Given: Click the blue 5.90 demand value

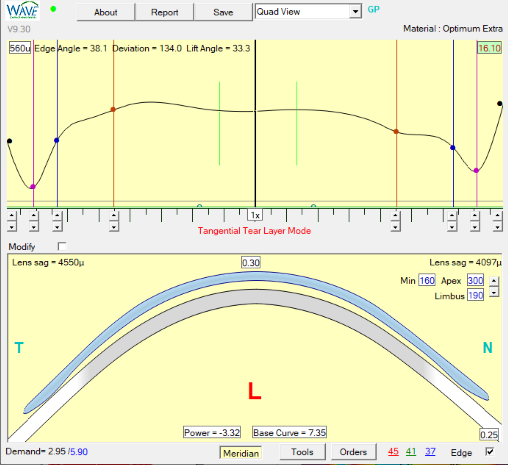Looking at the screenshot, I should click(79, 452).
